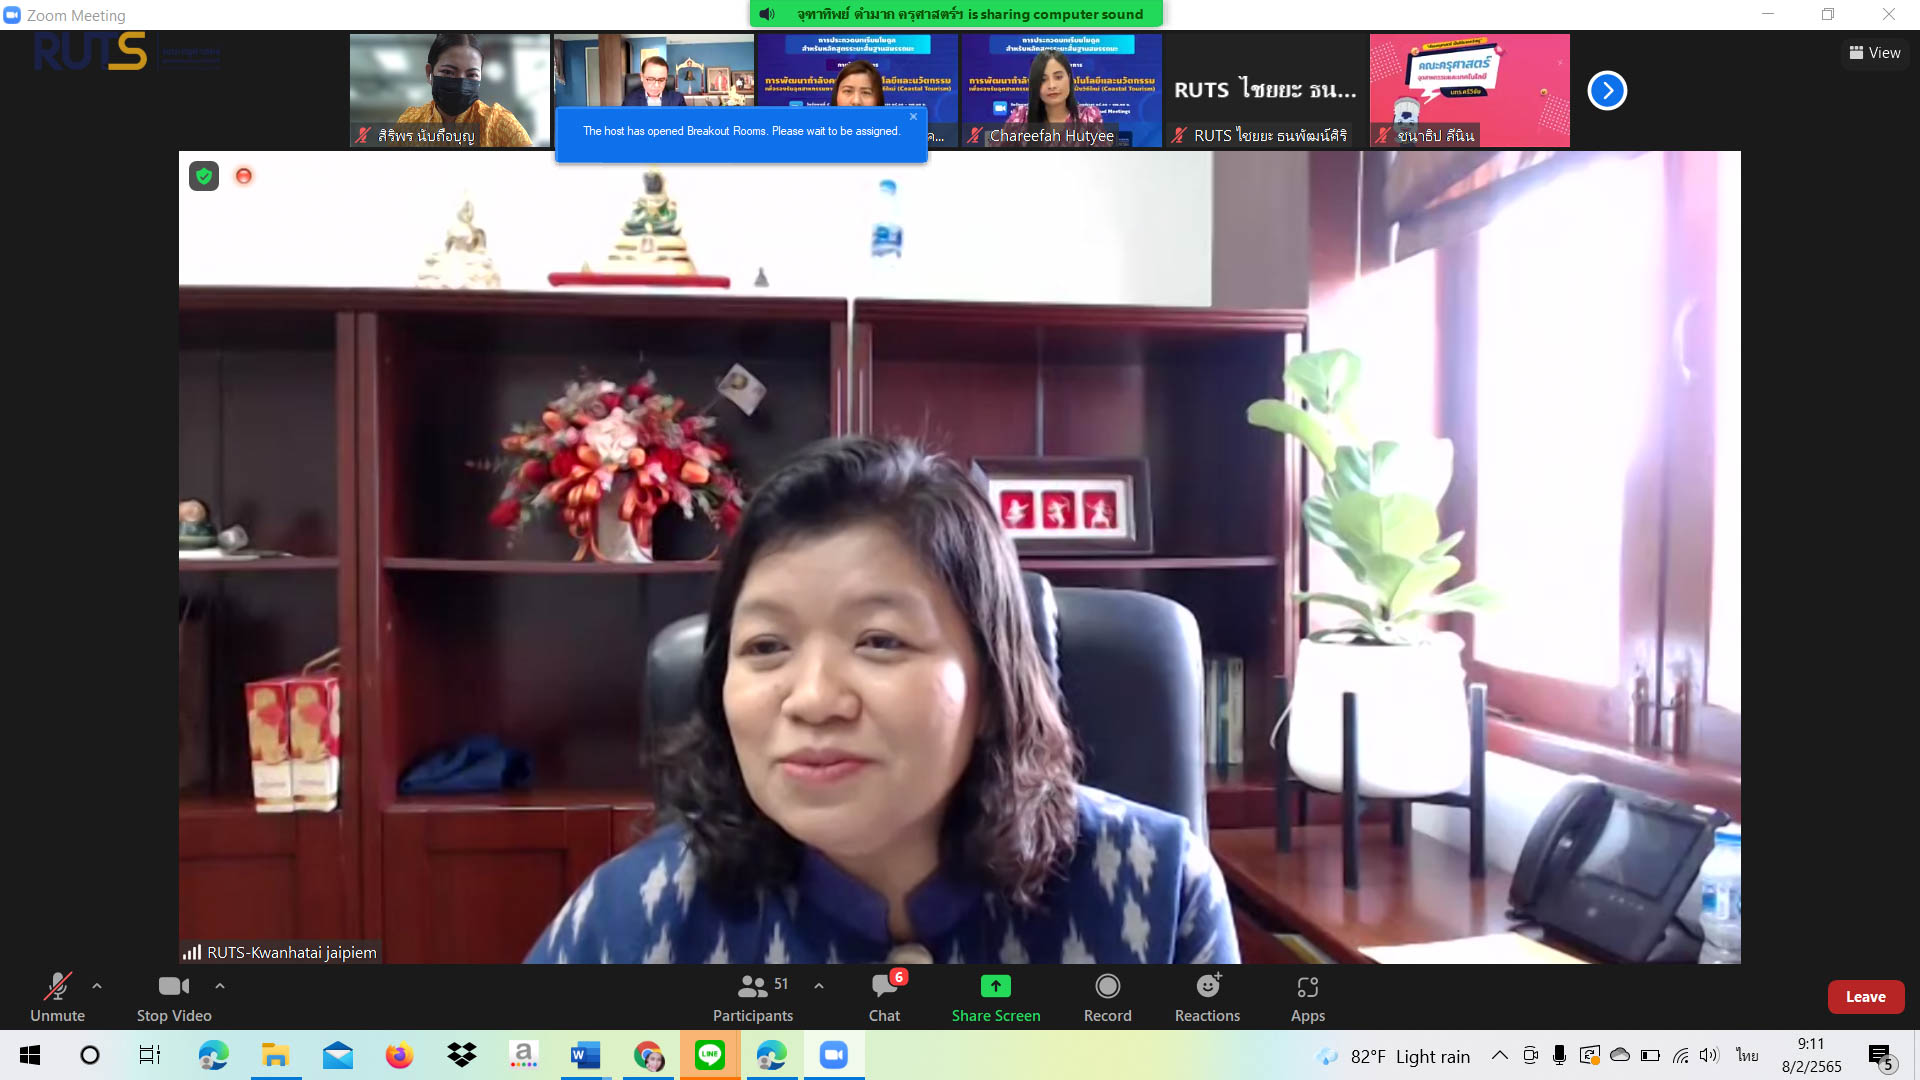1920x1080 pixels.
Task: Open battery status in tray
Action: (1650, 1055)
